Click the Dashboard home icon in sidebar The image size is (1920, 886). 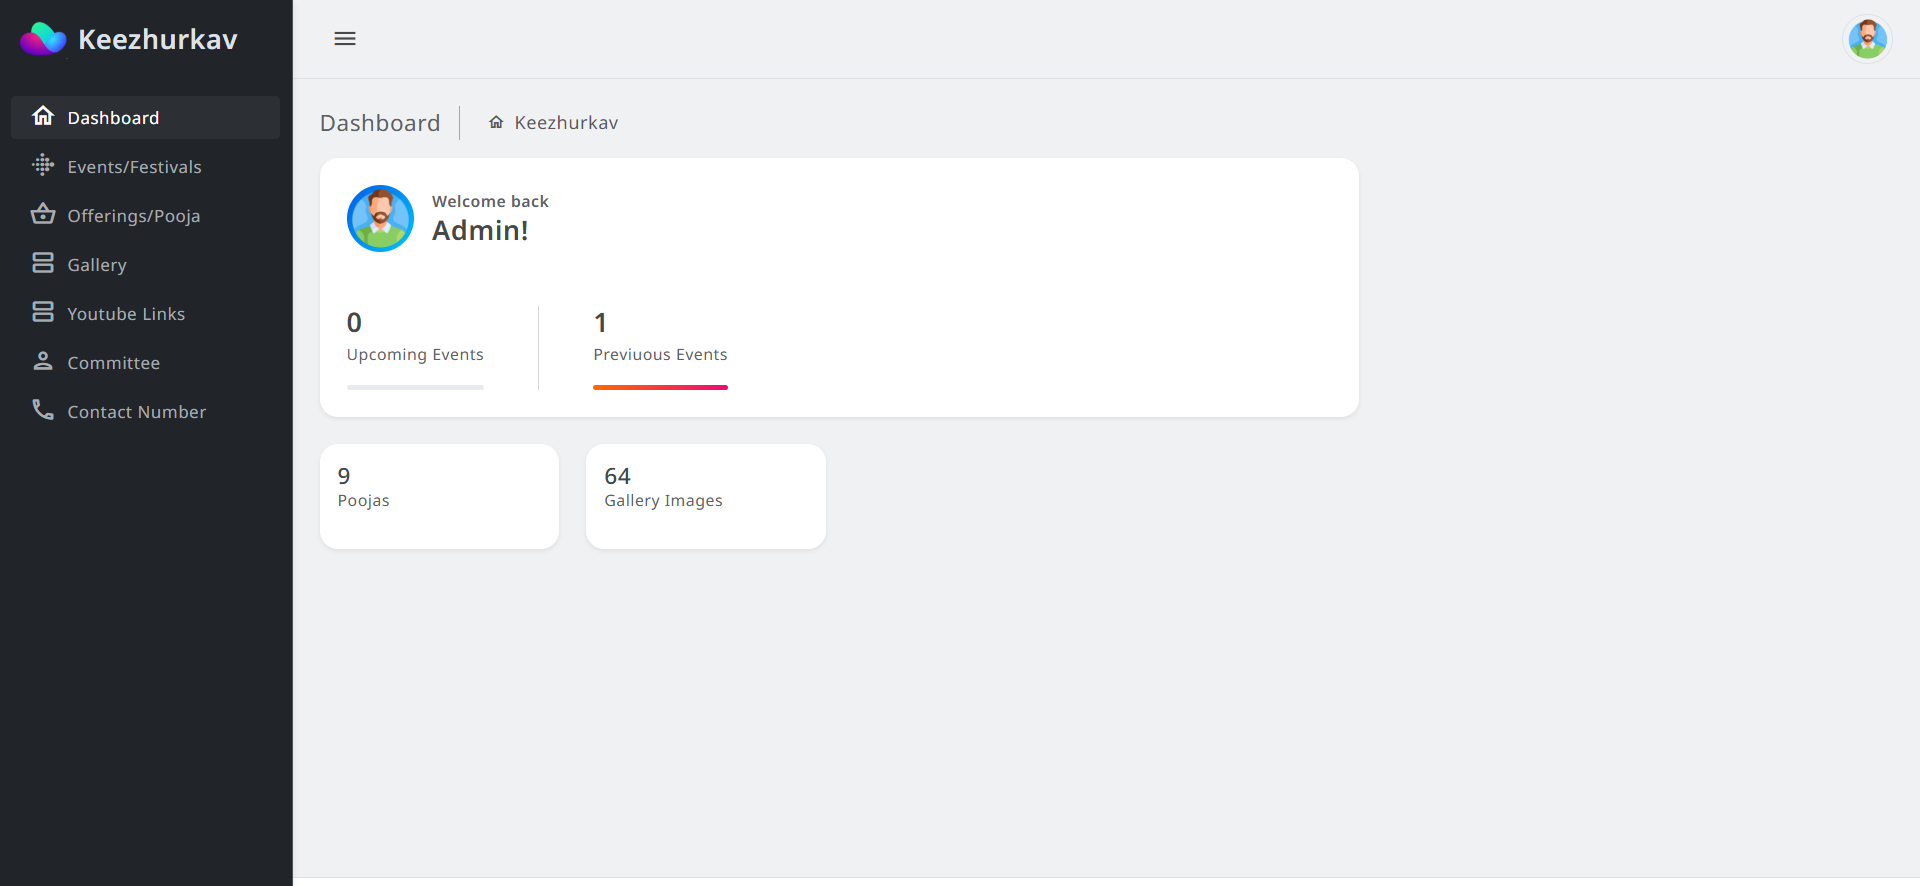tap(43, 117)
